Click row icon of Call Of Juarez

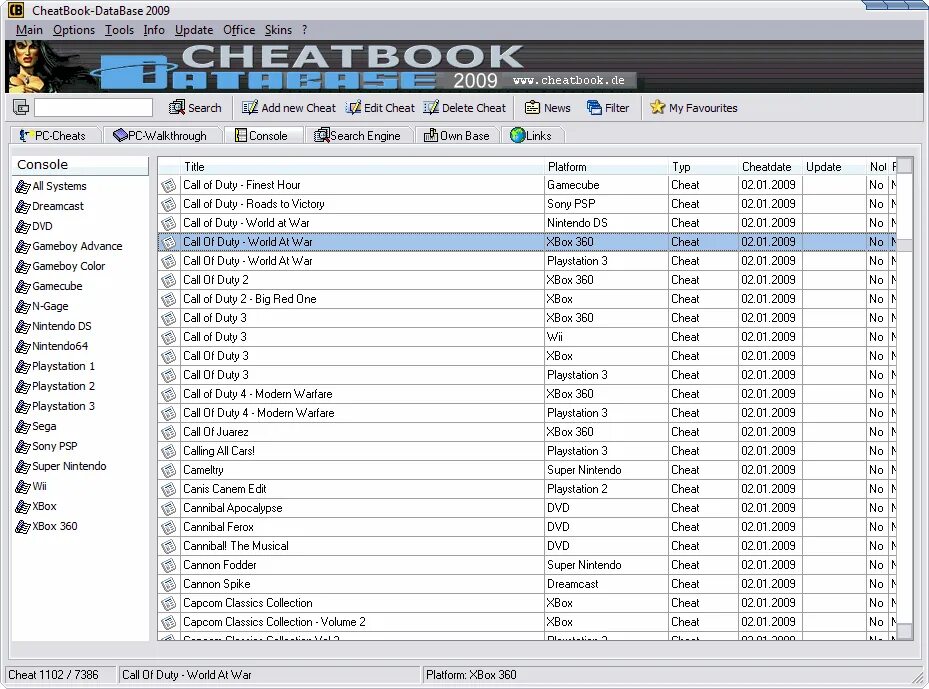(x=169, y=432)
